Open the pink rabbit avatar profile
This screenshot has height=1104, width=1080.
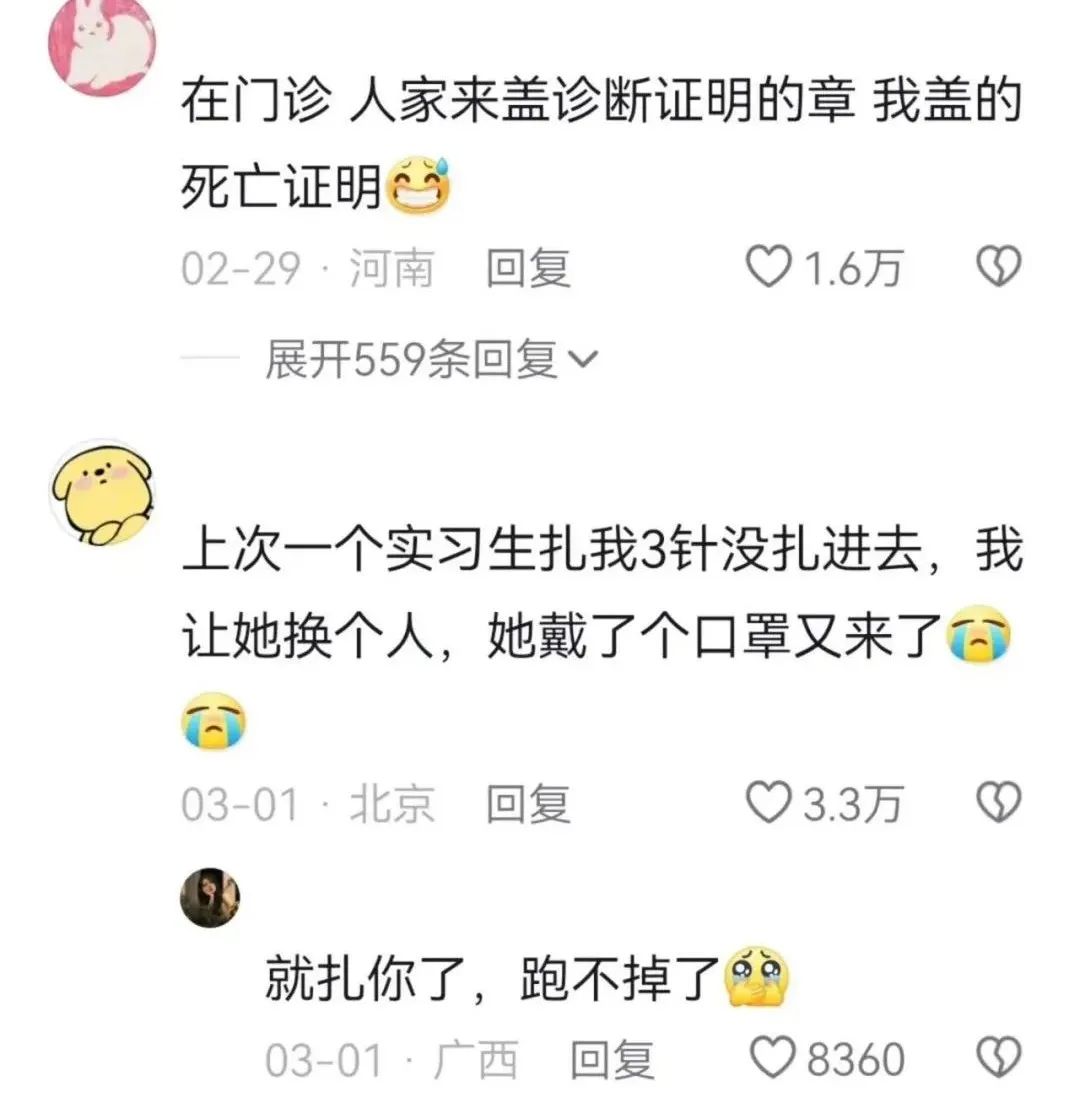[x=101, y=45]
